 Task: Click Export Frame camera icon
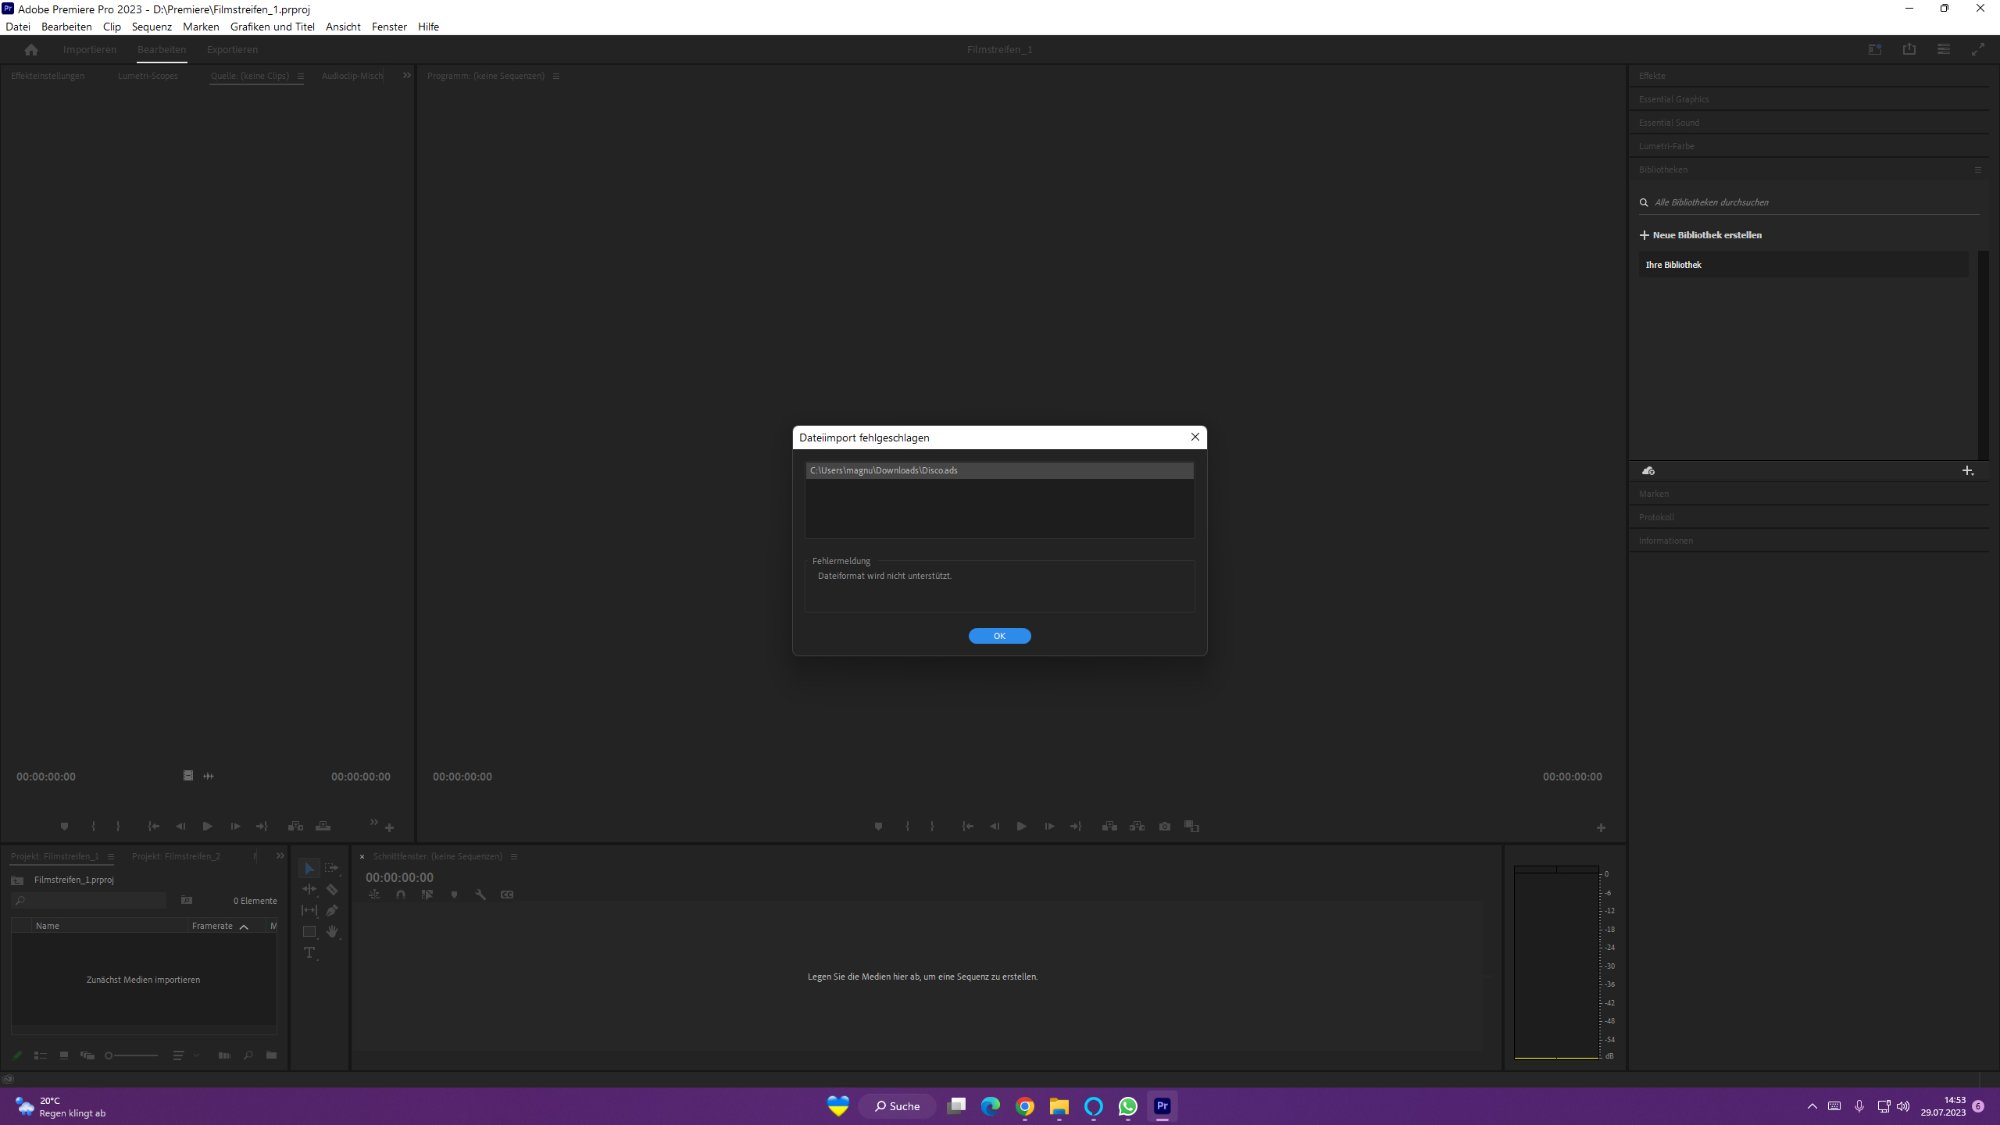click(x=1164, y=827)
